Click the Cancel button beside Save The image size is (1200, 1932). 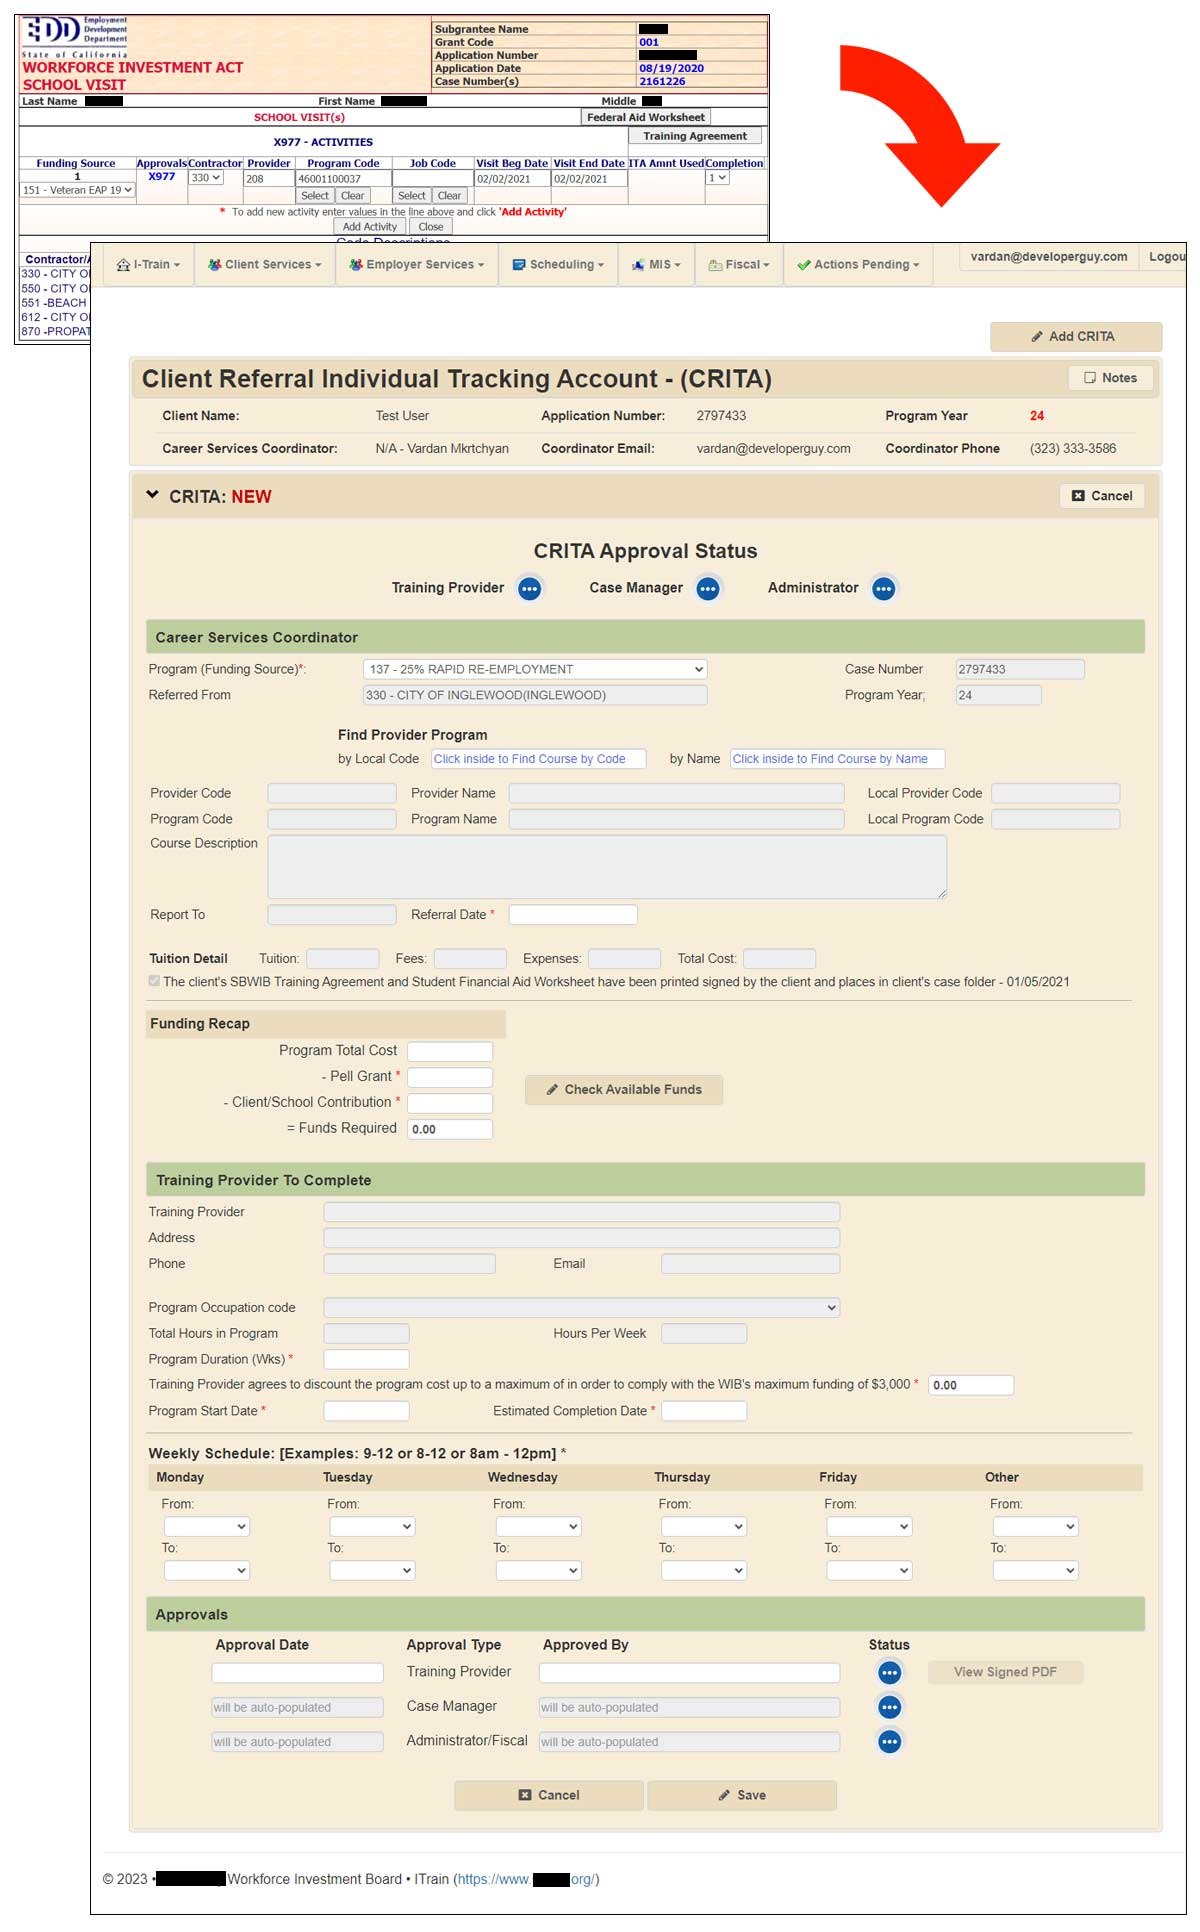549,1795
